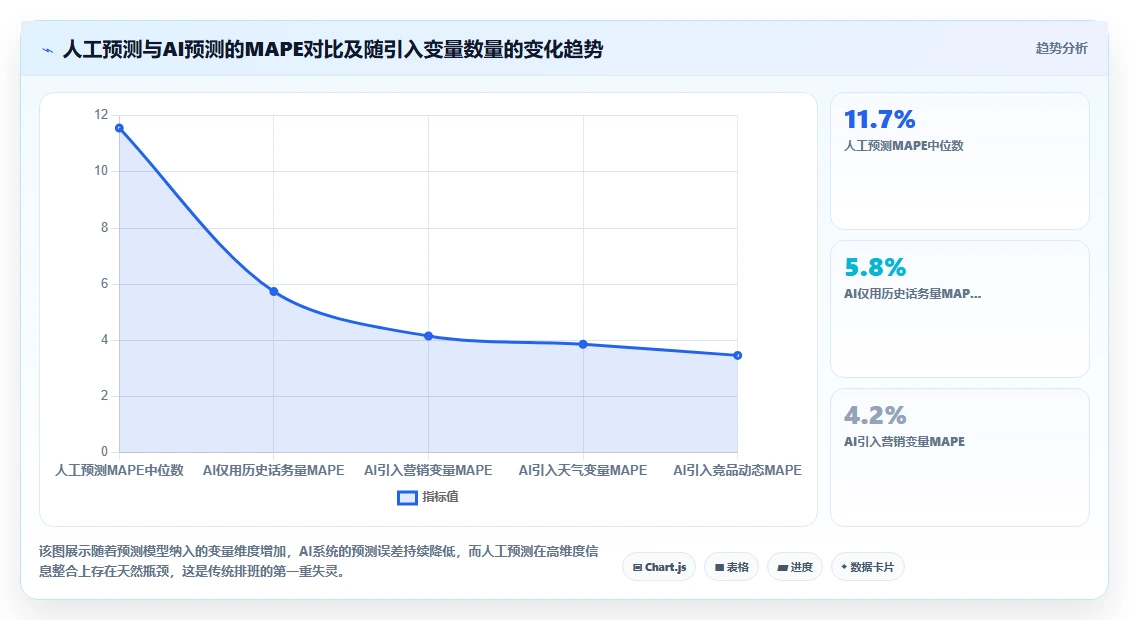Image resolution: width=1129 pixels, height=620 pixels.
Task: Click x-axis label AI引入竞品动态MAPE
Action: coord(737,470)
